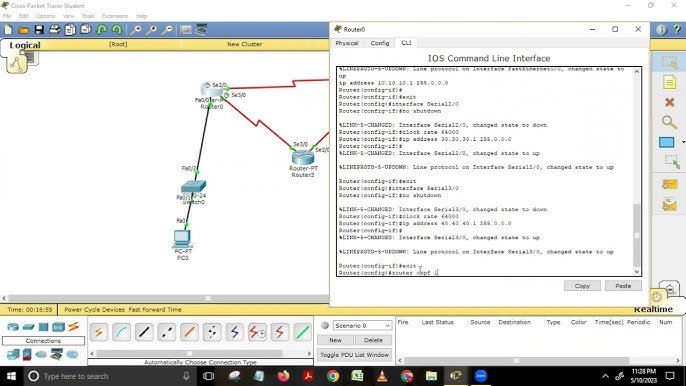Select the Inspect magnifier tool

(669, 122)
